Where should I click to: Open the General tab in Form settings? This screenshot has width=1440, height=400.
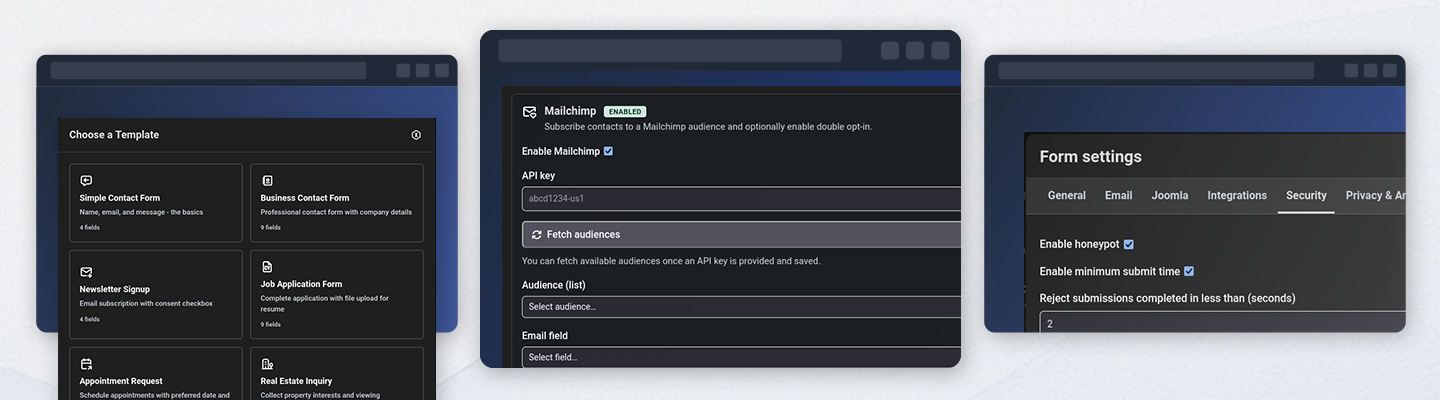[x=1066, y=195]
